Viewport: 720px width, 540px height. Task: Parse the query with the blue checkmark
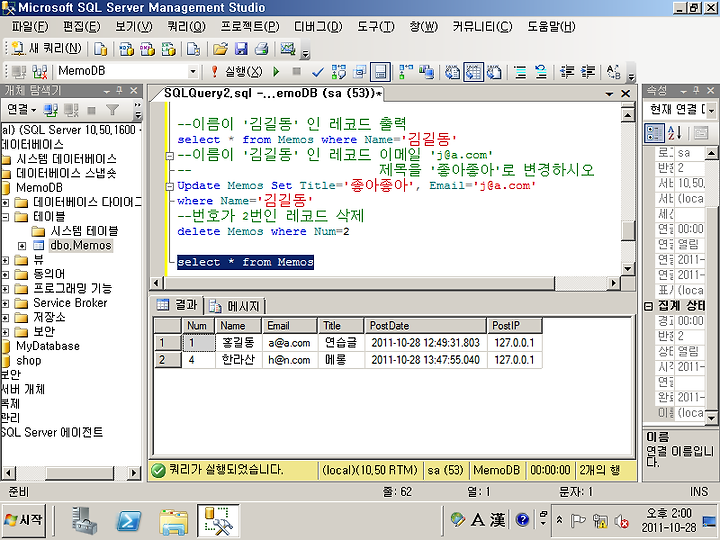[317, 72]
